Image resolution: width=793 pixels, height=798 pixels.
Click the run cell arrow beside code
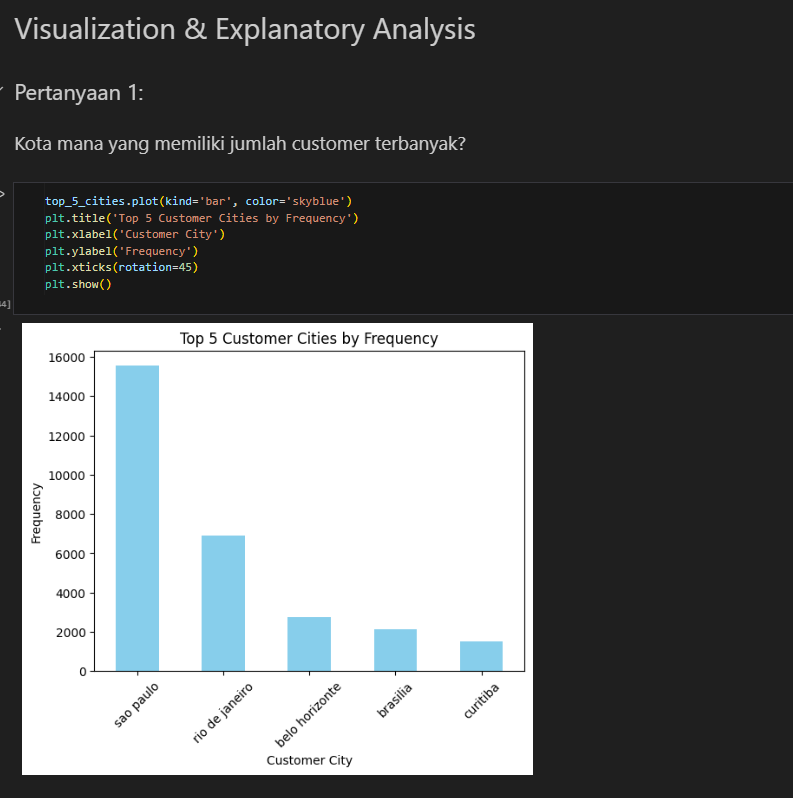click(x=3, y=194)
